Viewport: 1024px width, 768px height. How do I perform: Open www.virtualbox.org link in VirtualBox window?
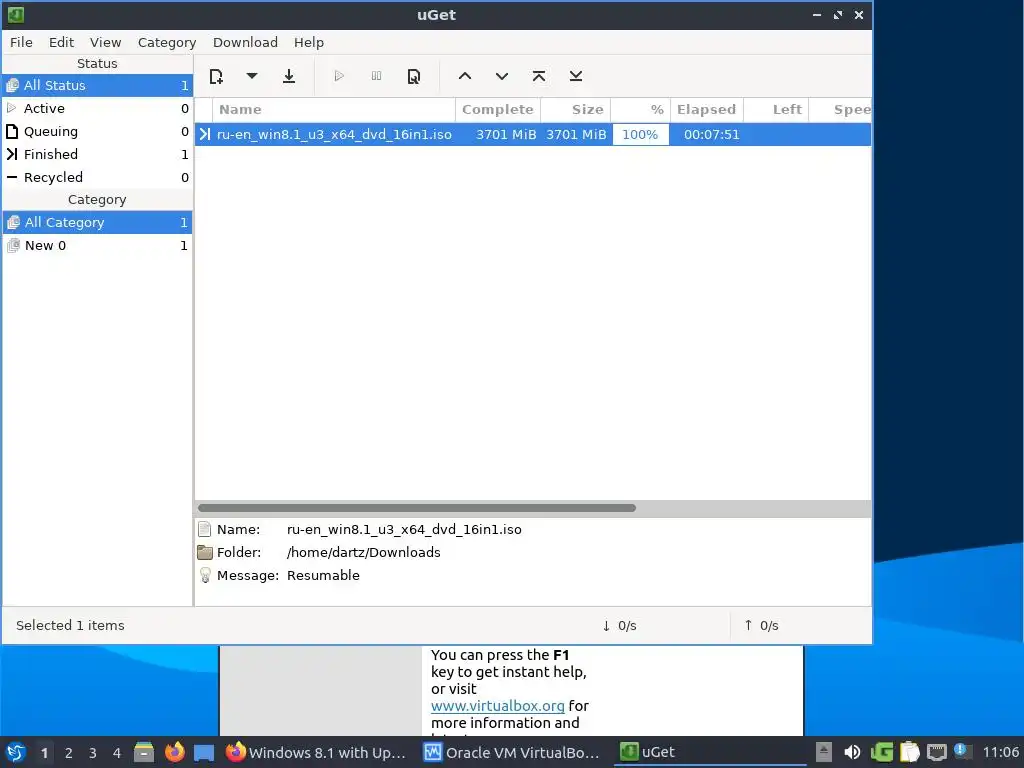[498, 706]
